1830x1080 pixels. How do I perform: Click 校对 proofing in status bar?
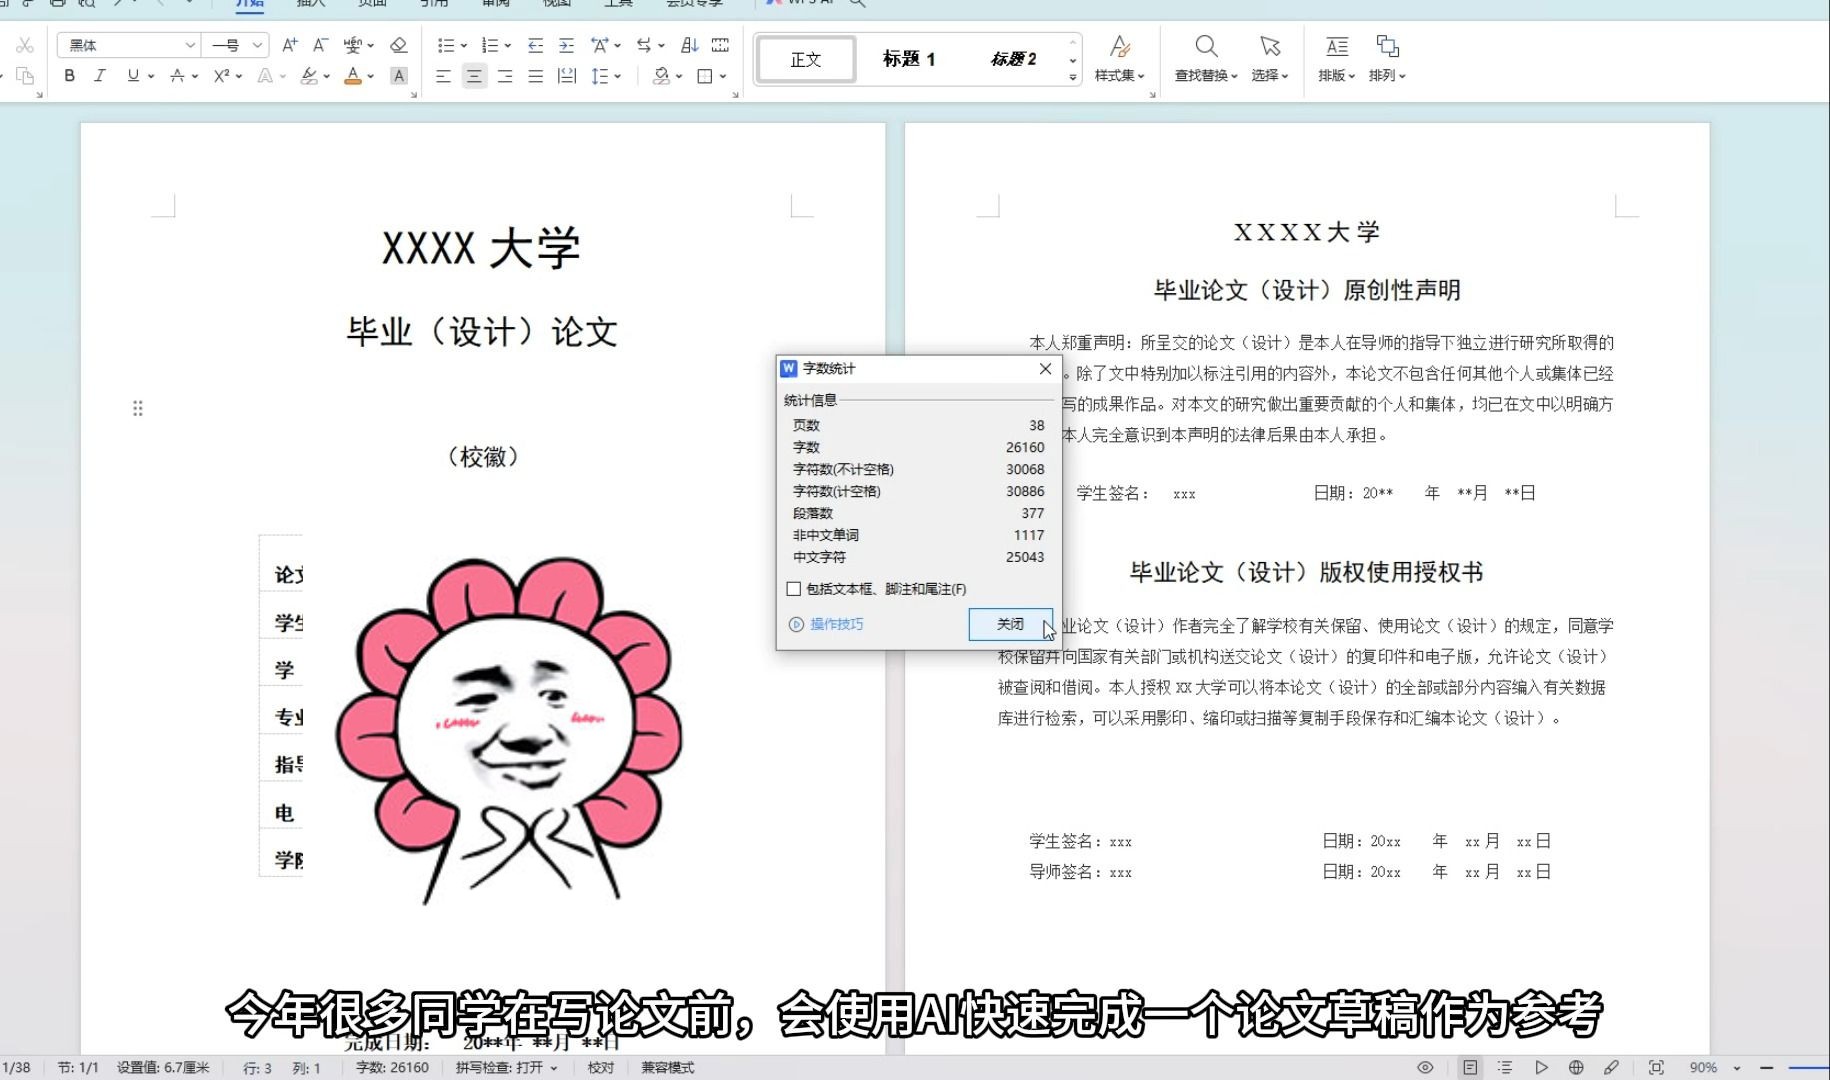pos(601,1067)
